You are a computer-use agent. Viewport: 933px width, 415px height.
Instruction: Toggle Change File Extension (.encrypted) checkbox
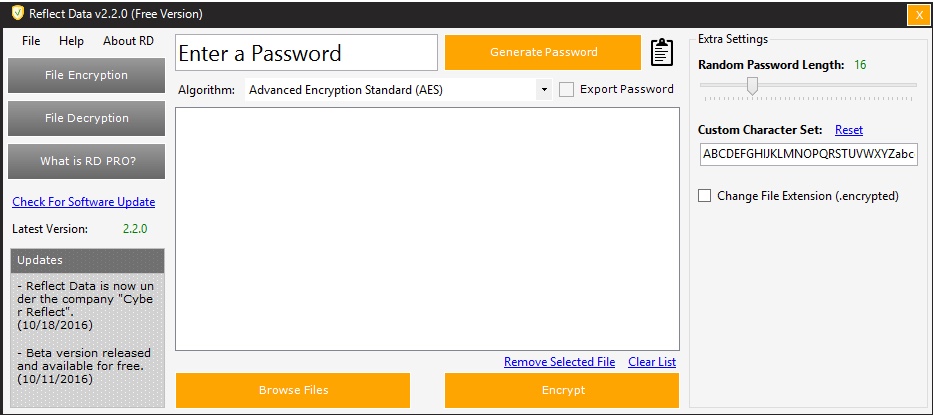click(705, 196)
